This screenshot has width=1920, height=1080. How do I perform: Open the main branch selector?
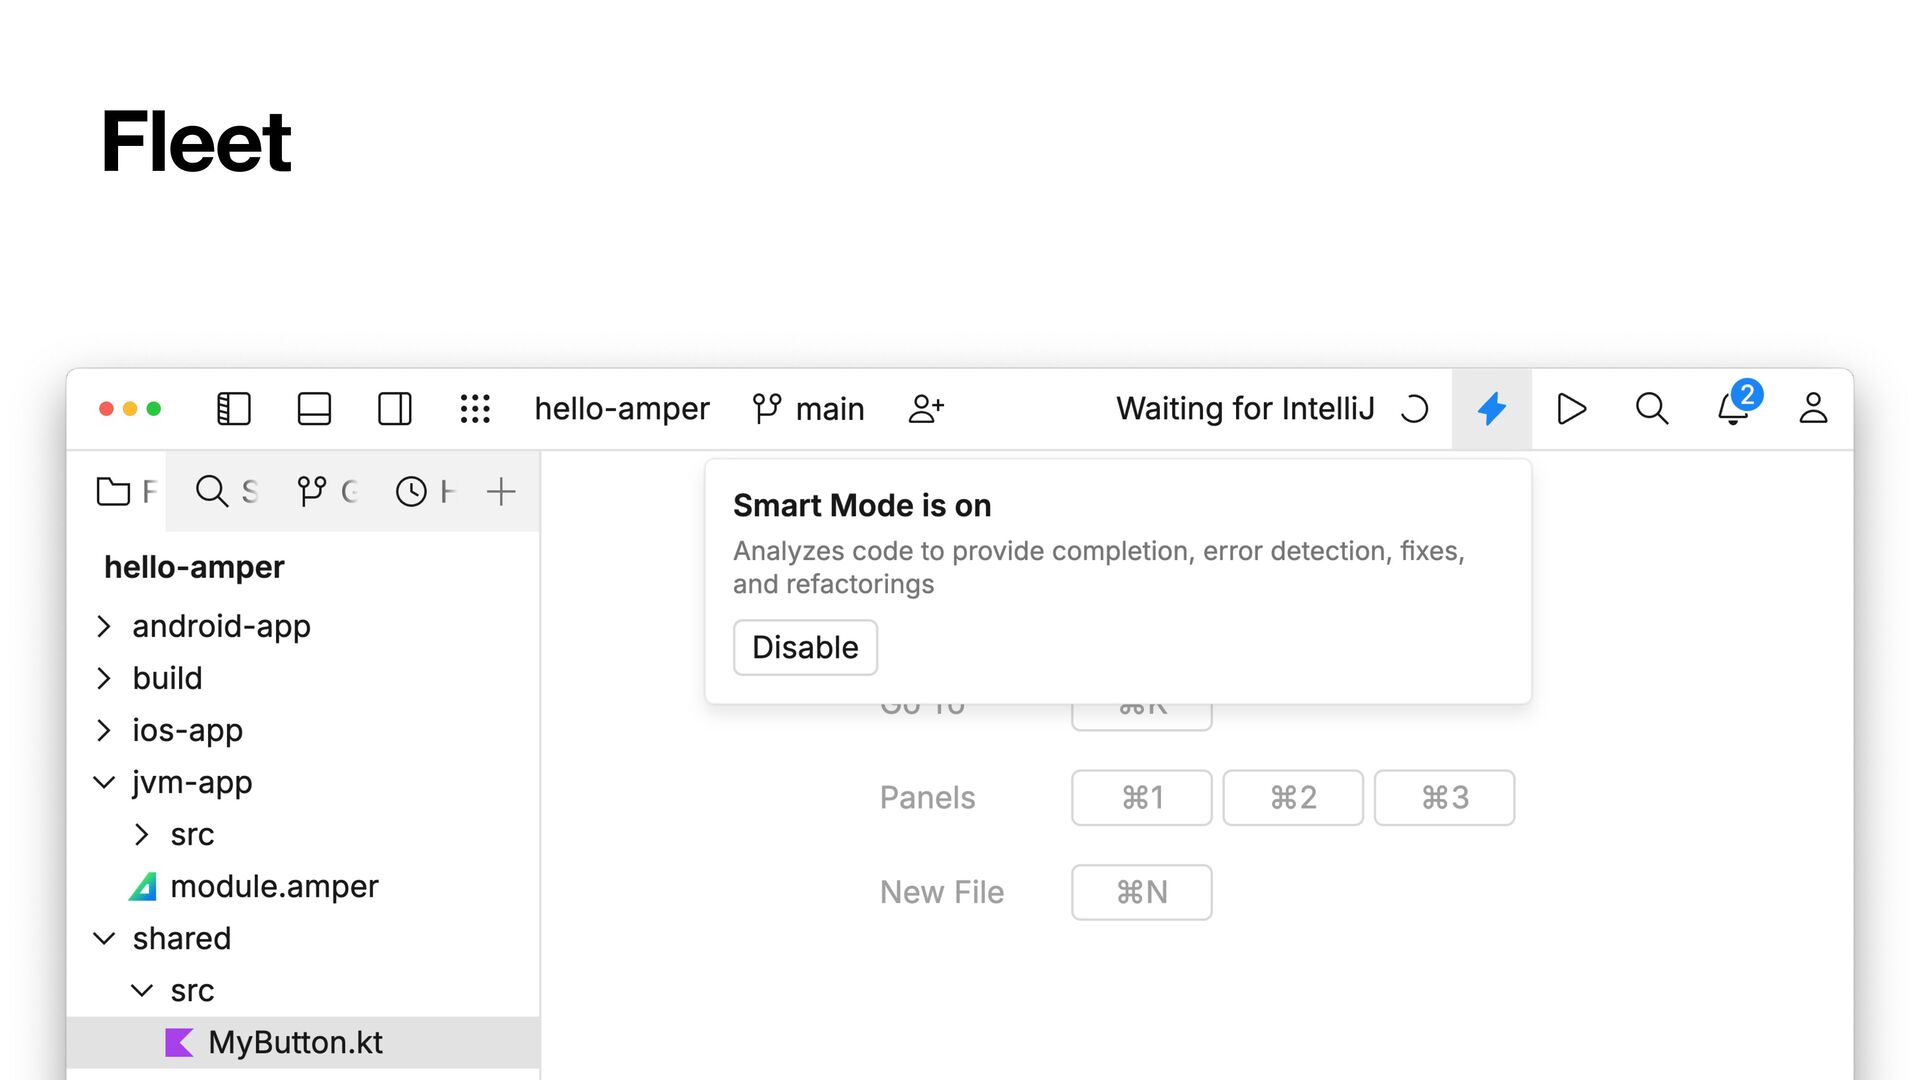(808, 409)
